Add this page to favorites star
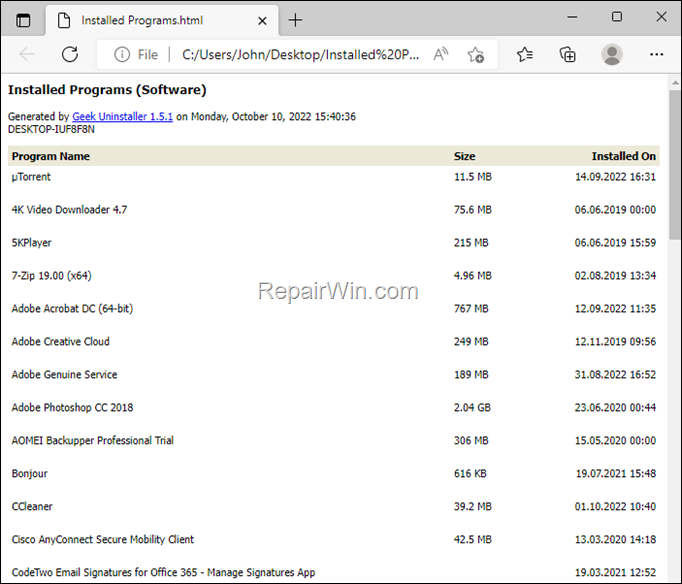682x584 pixels. 475,55
